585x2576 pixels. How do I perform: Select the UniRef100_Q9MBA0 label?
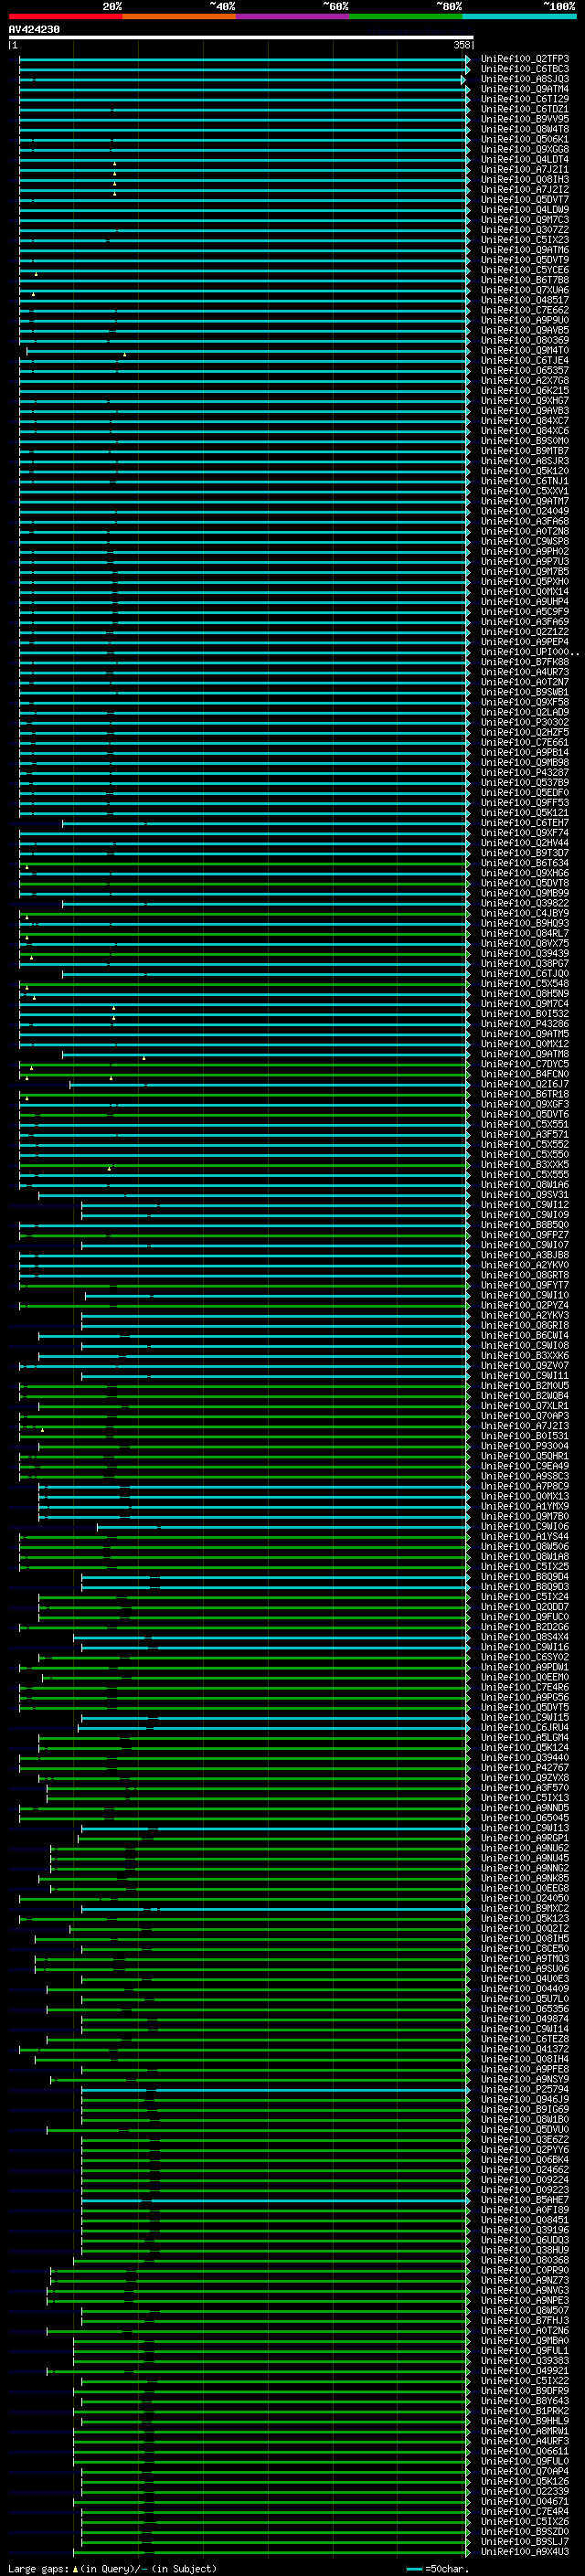(525, 2341)
